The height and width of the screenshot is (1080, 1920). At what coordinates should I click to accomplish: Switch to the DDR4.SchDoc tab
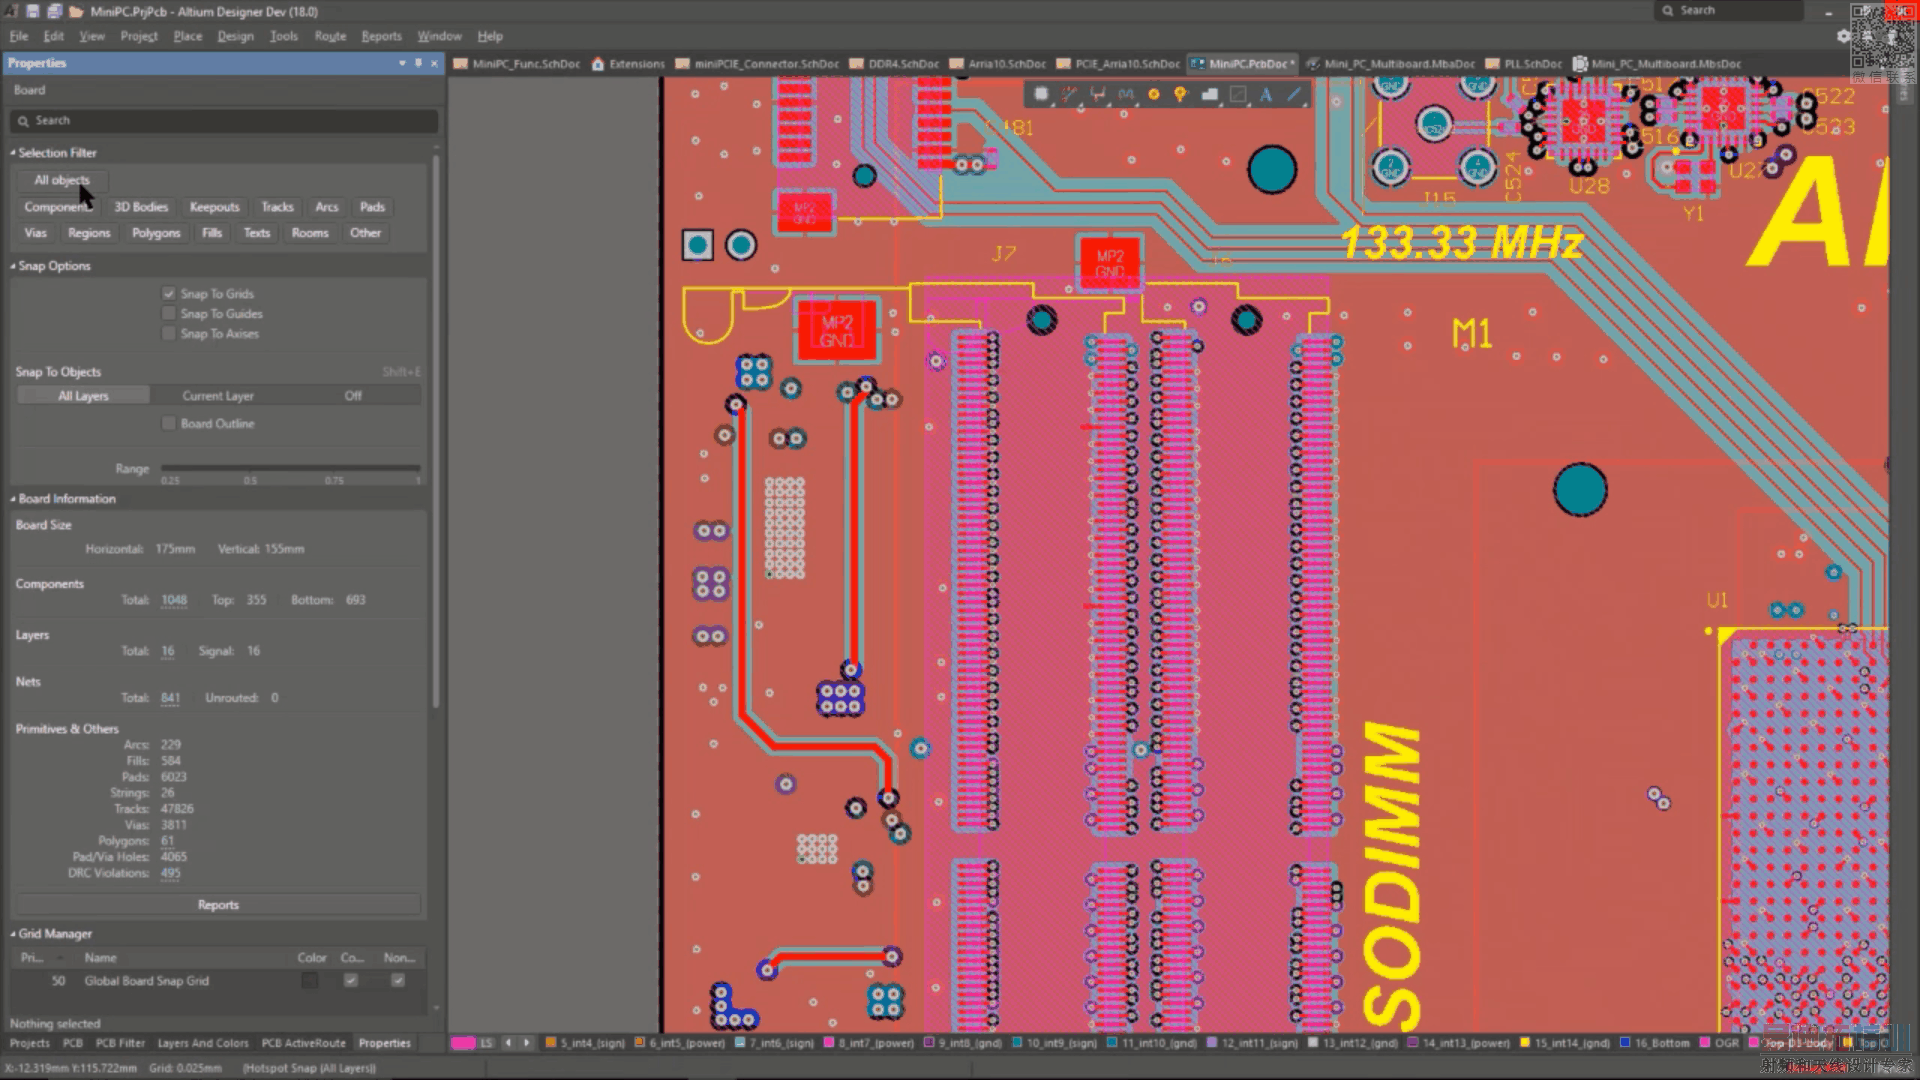point(895,64)
